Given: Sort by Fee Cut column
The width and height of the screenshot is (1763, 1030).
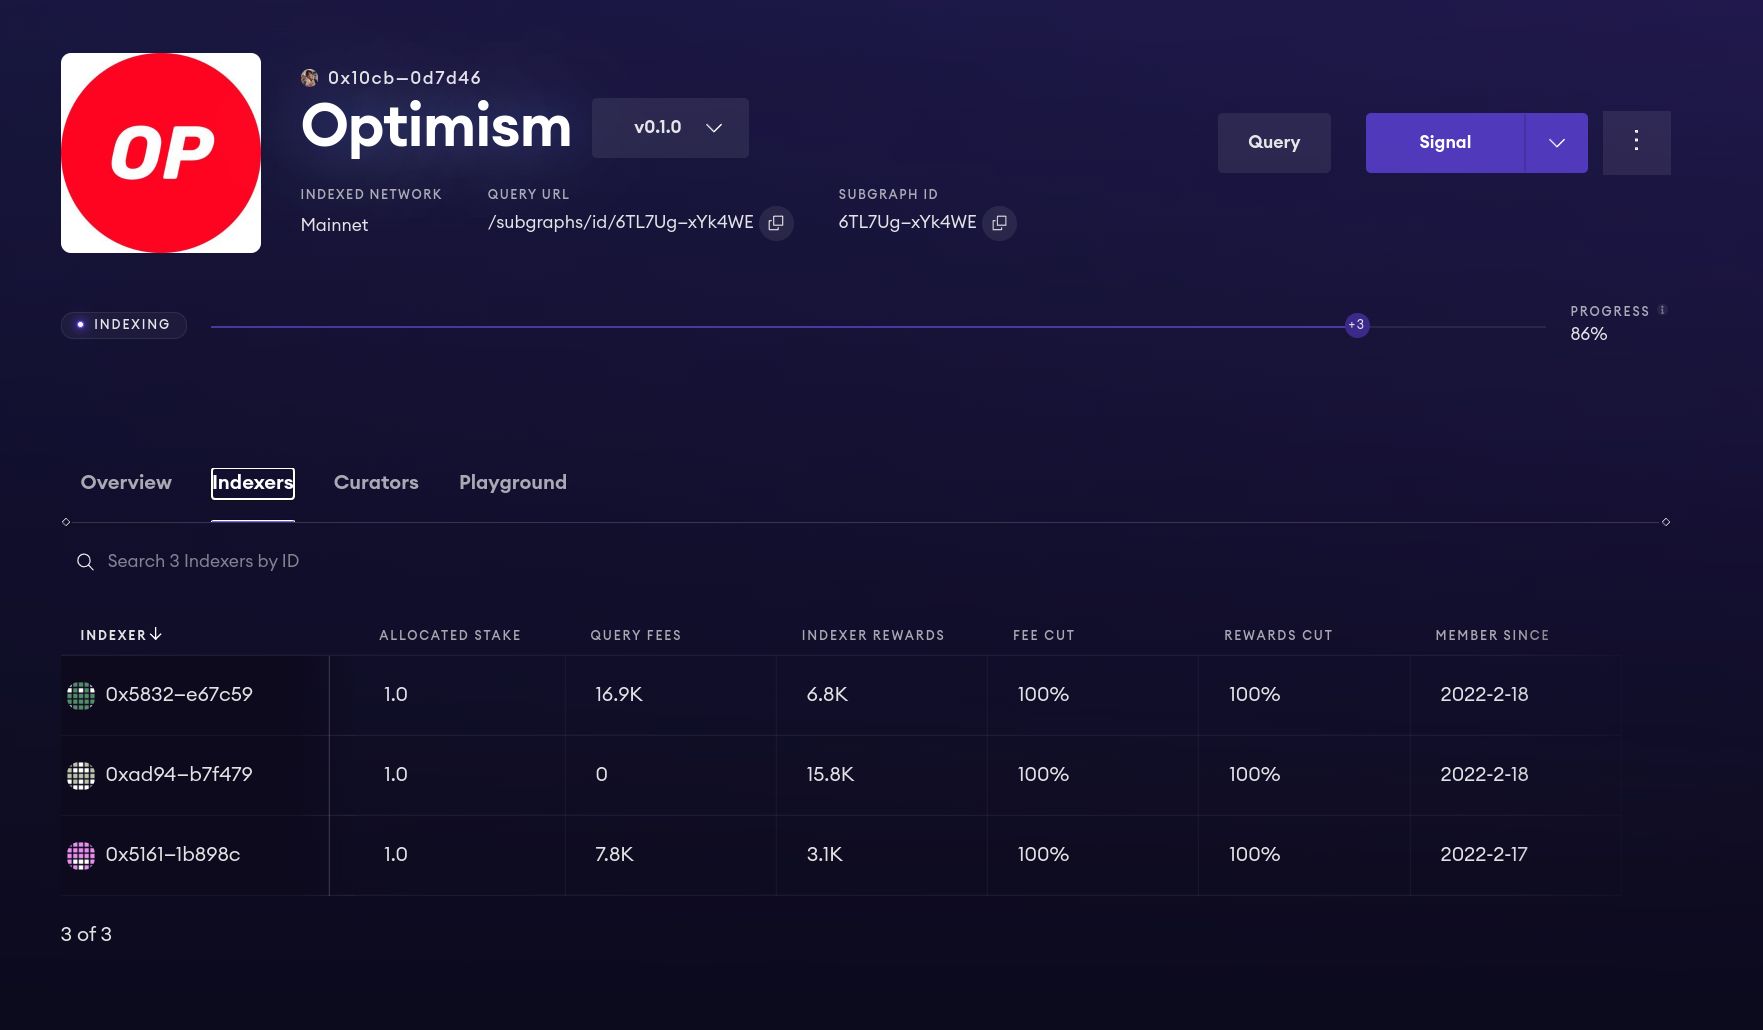Looking at the screenshot, I should [x=1044, y=636].
